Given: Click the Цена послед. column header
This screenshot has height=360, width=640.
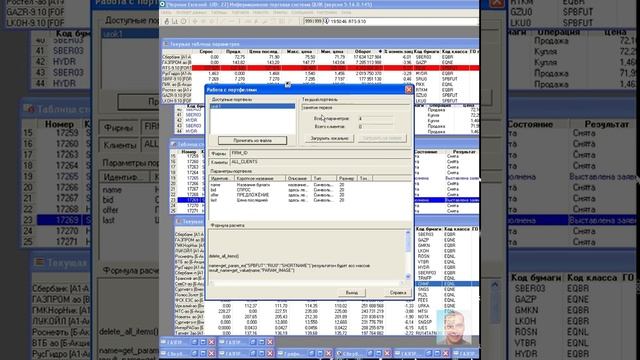Looking at the screenshot, I should 264,52.
